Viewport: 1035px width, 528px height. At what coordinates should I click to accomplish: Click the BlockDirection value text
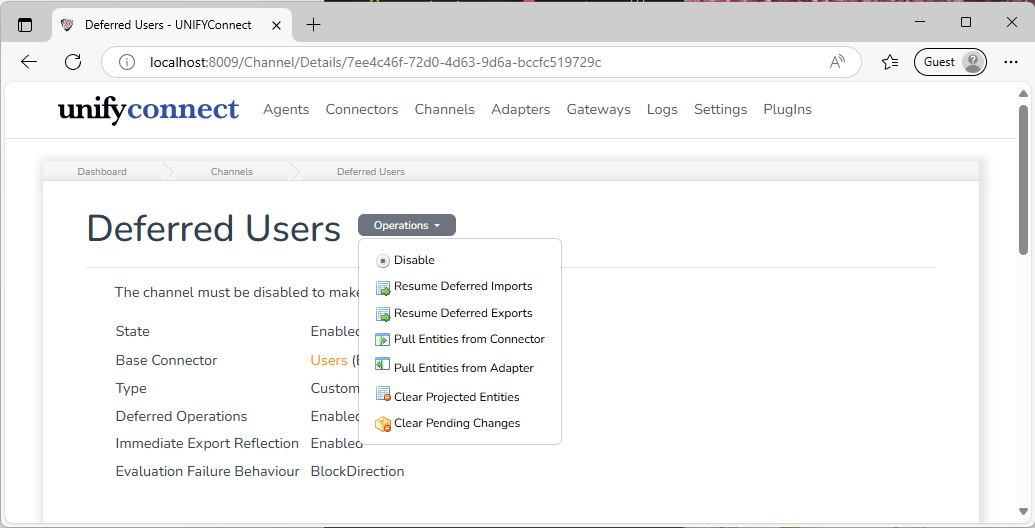[357, 471]
